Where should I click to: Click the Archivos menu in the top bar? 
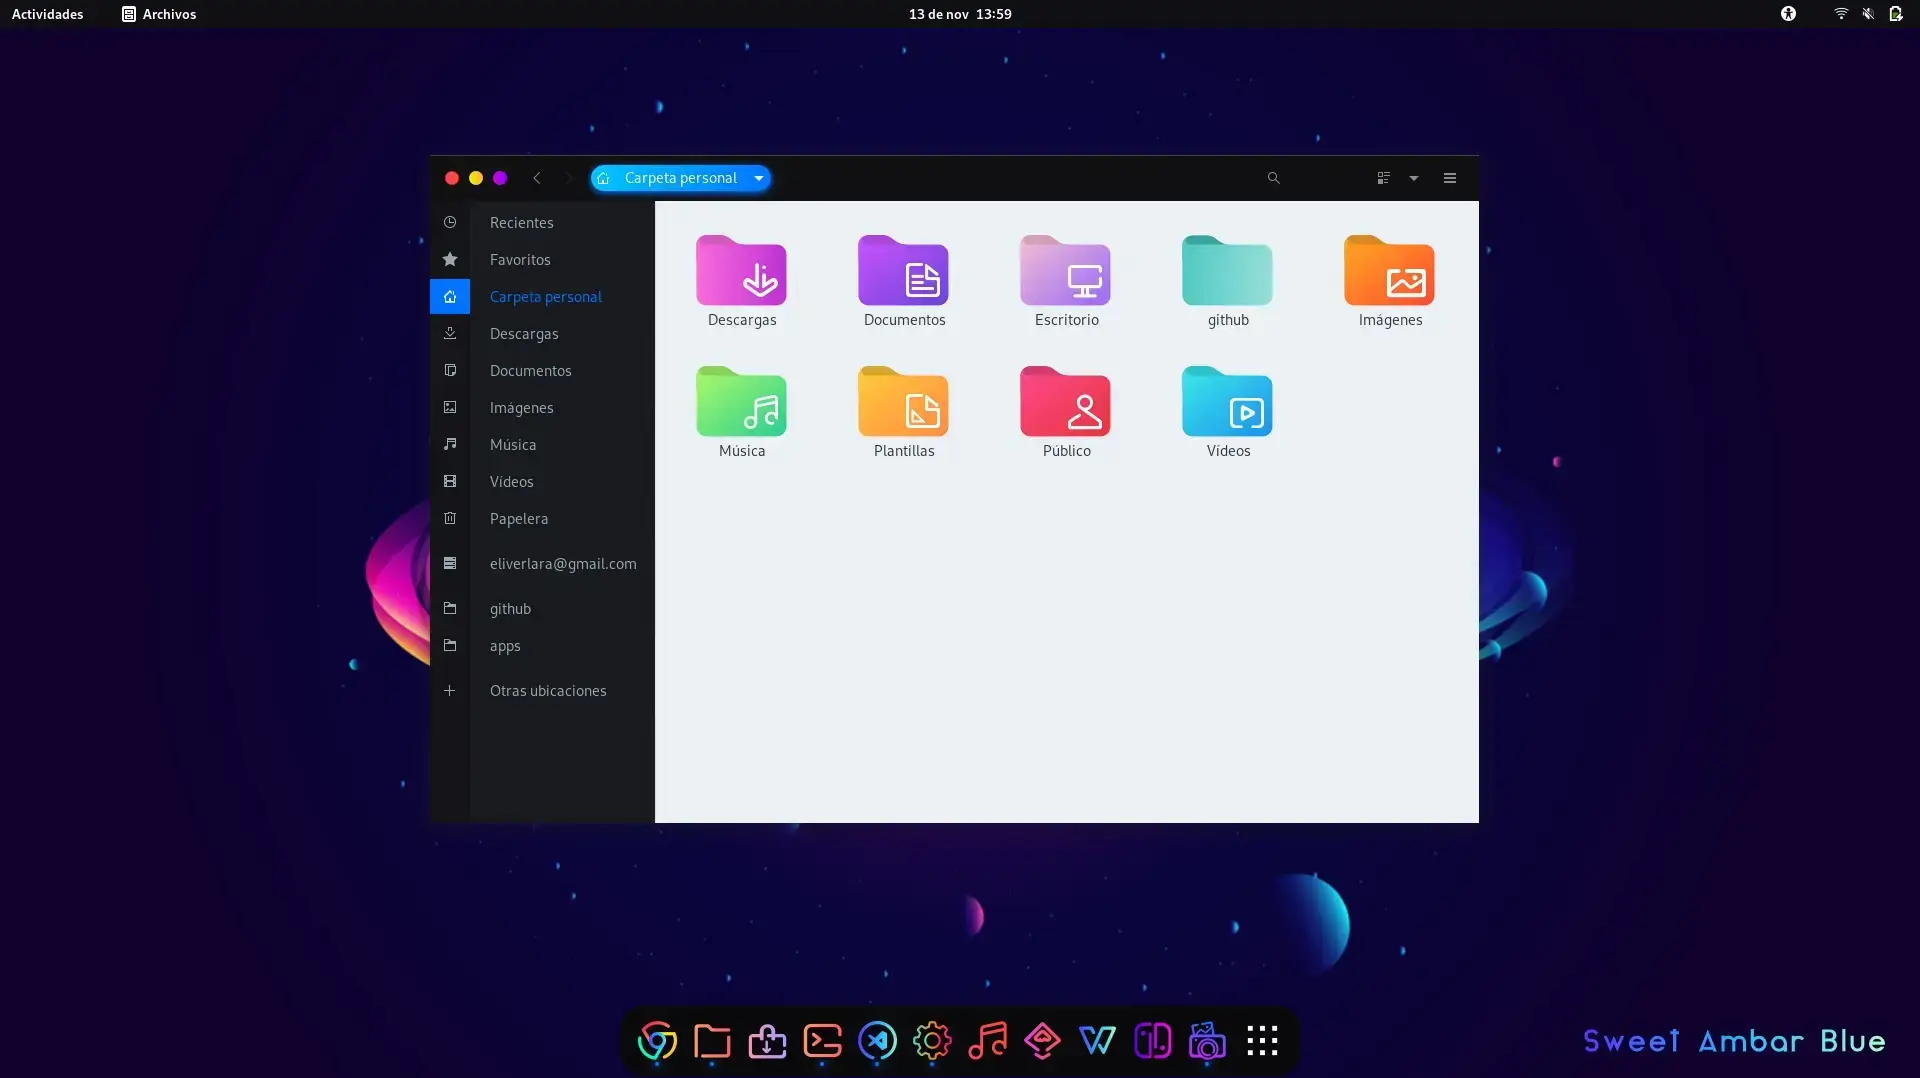coord(158,14)
